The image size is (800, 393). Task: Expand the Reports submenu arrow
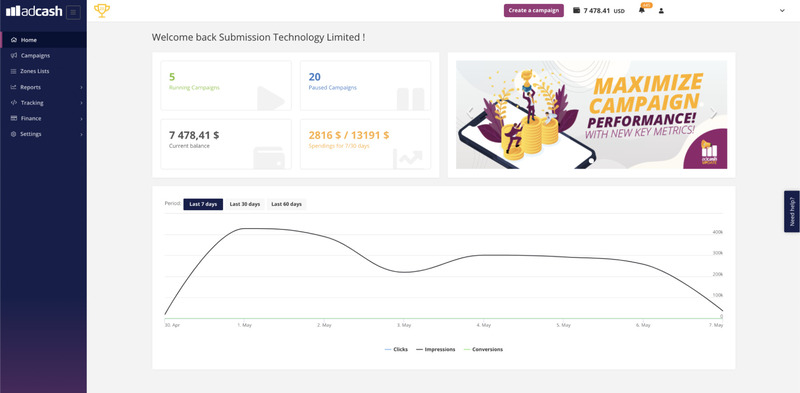click(81, 87)
